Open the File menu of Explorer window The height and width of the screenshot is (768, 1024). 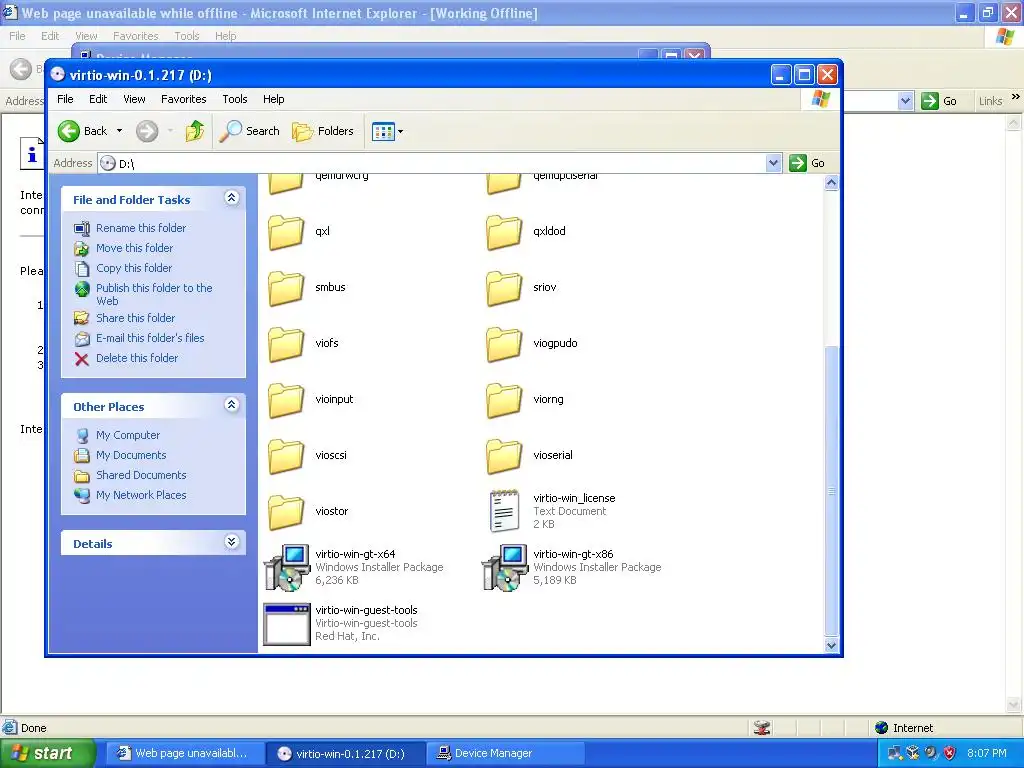[65, 99]
